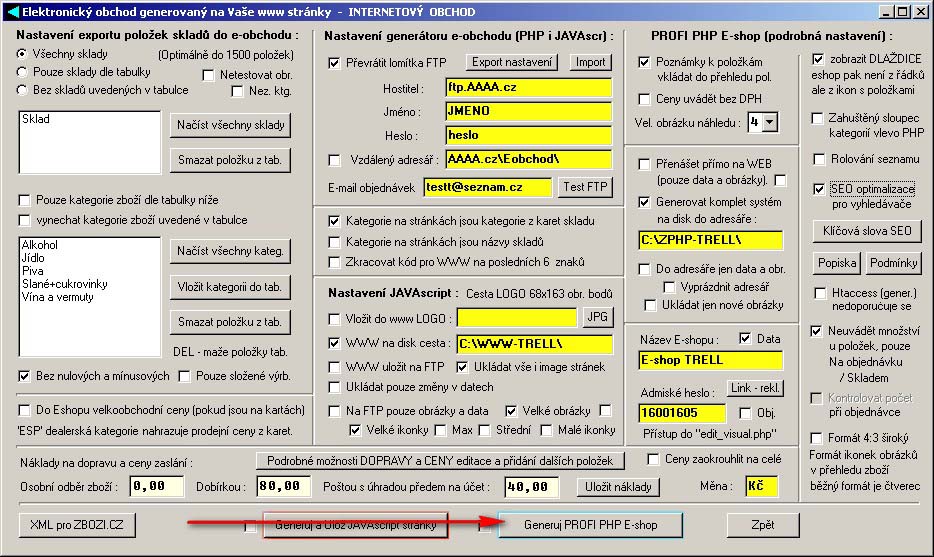Enable the 'Vložit do www LOGO' checkbox
Image resolution: width=934 pixels, height=557 pixels.
tap(334, 319)
